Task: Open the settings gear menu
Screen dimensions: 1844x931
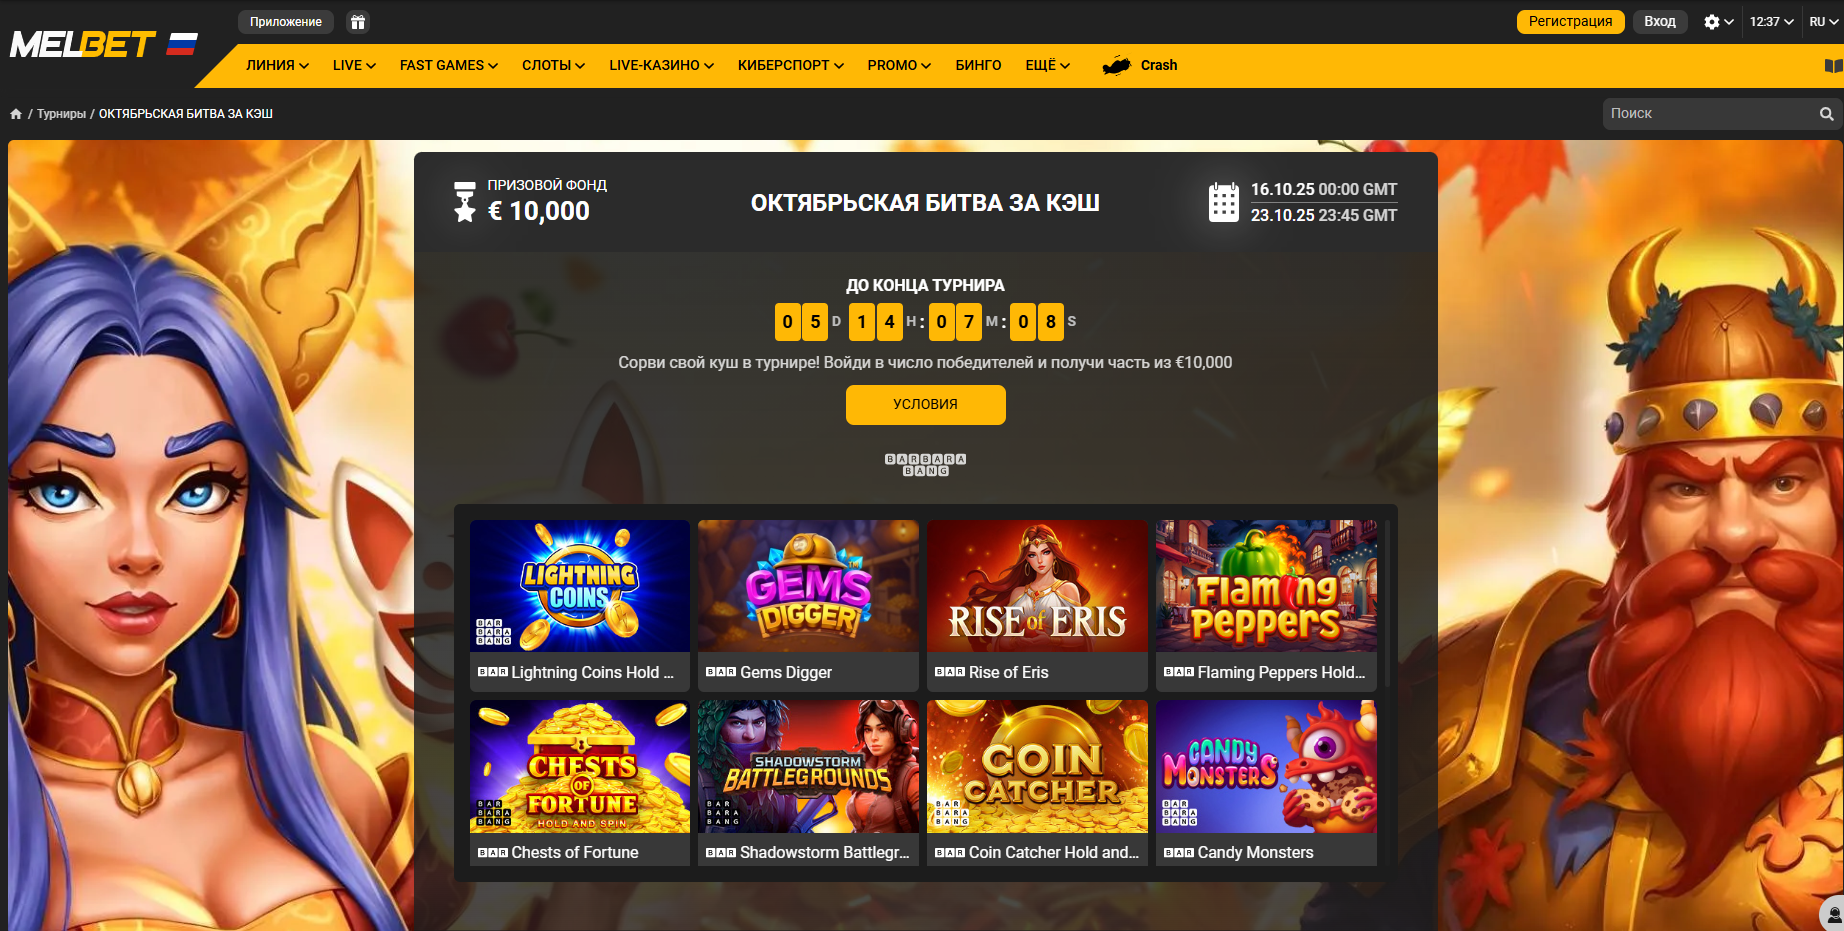Action: [1718, 22]
